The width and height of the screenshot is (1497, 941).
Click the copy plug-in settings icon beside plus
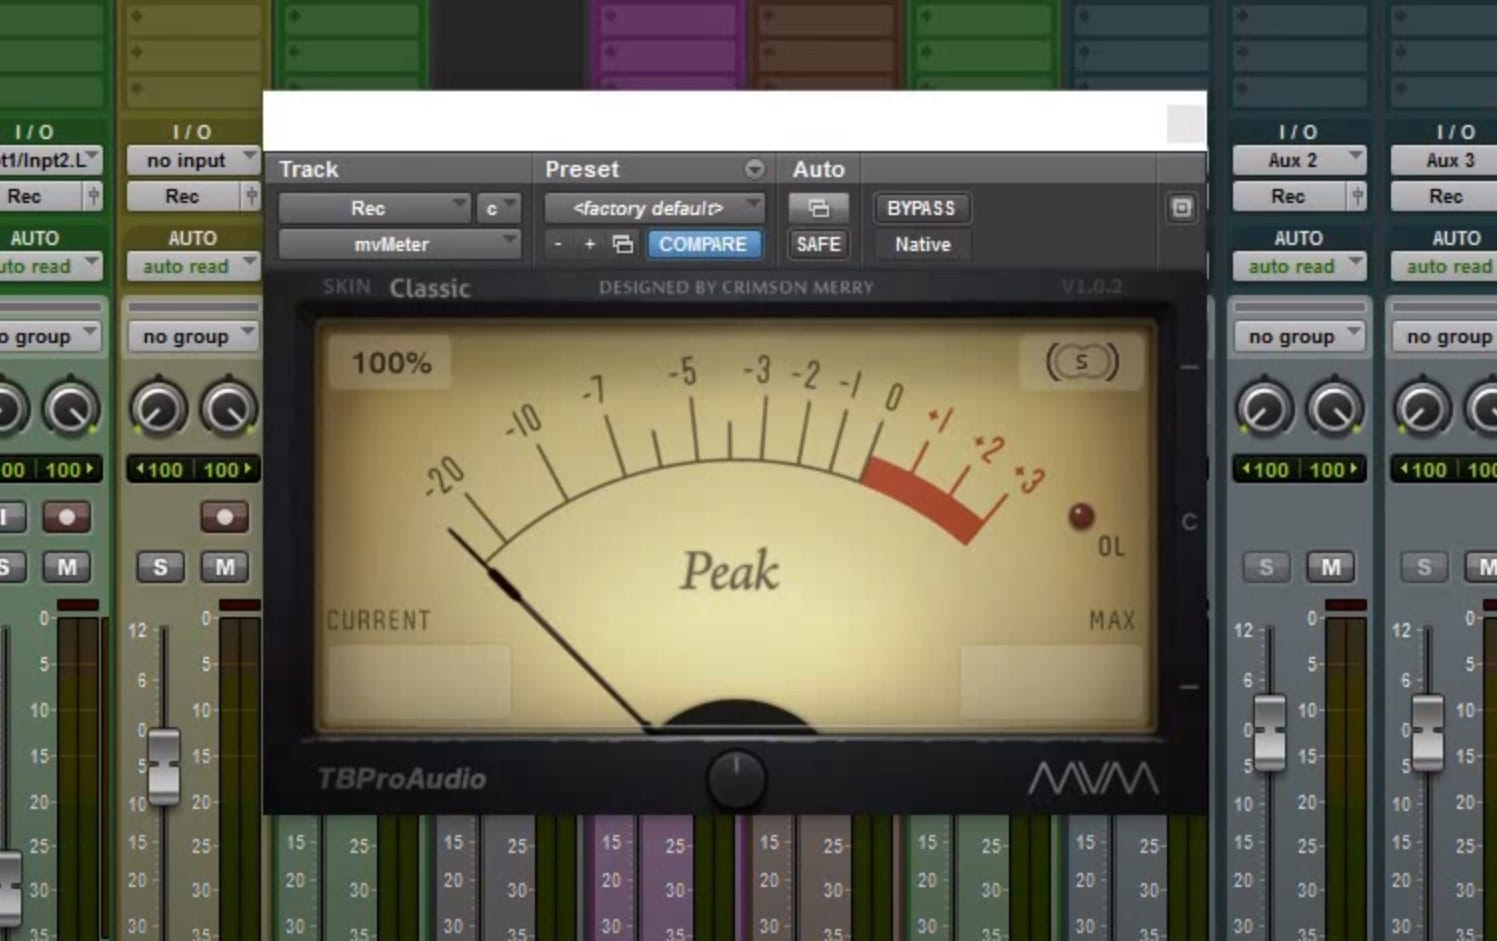tap(622, 244)
